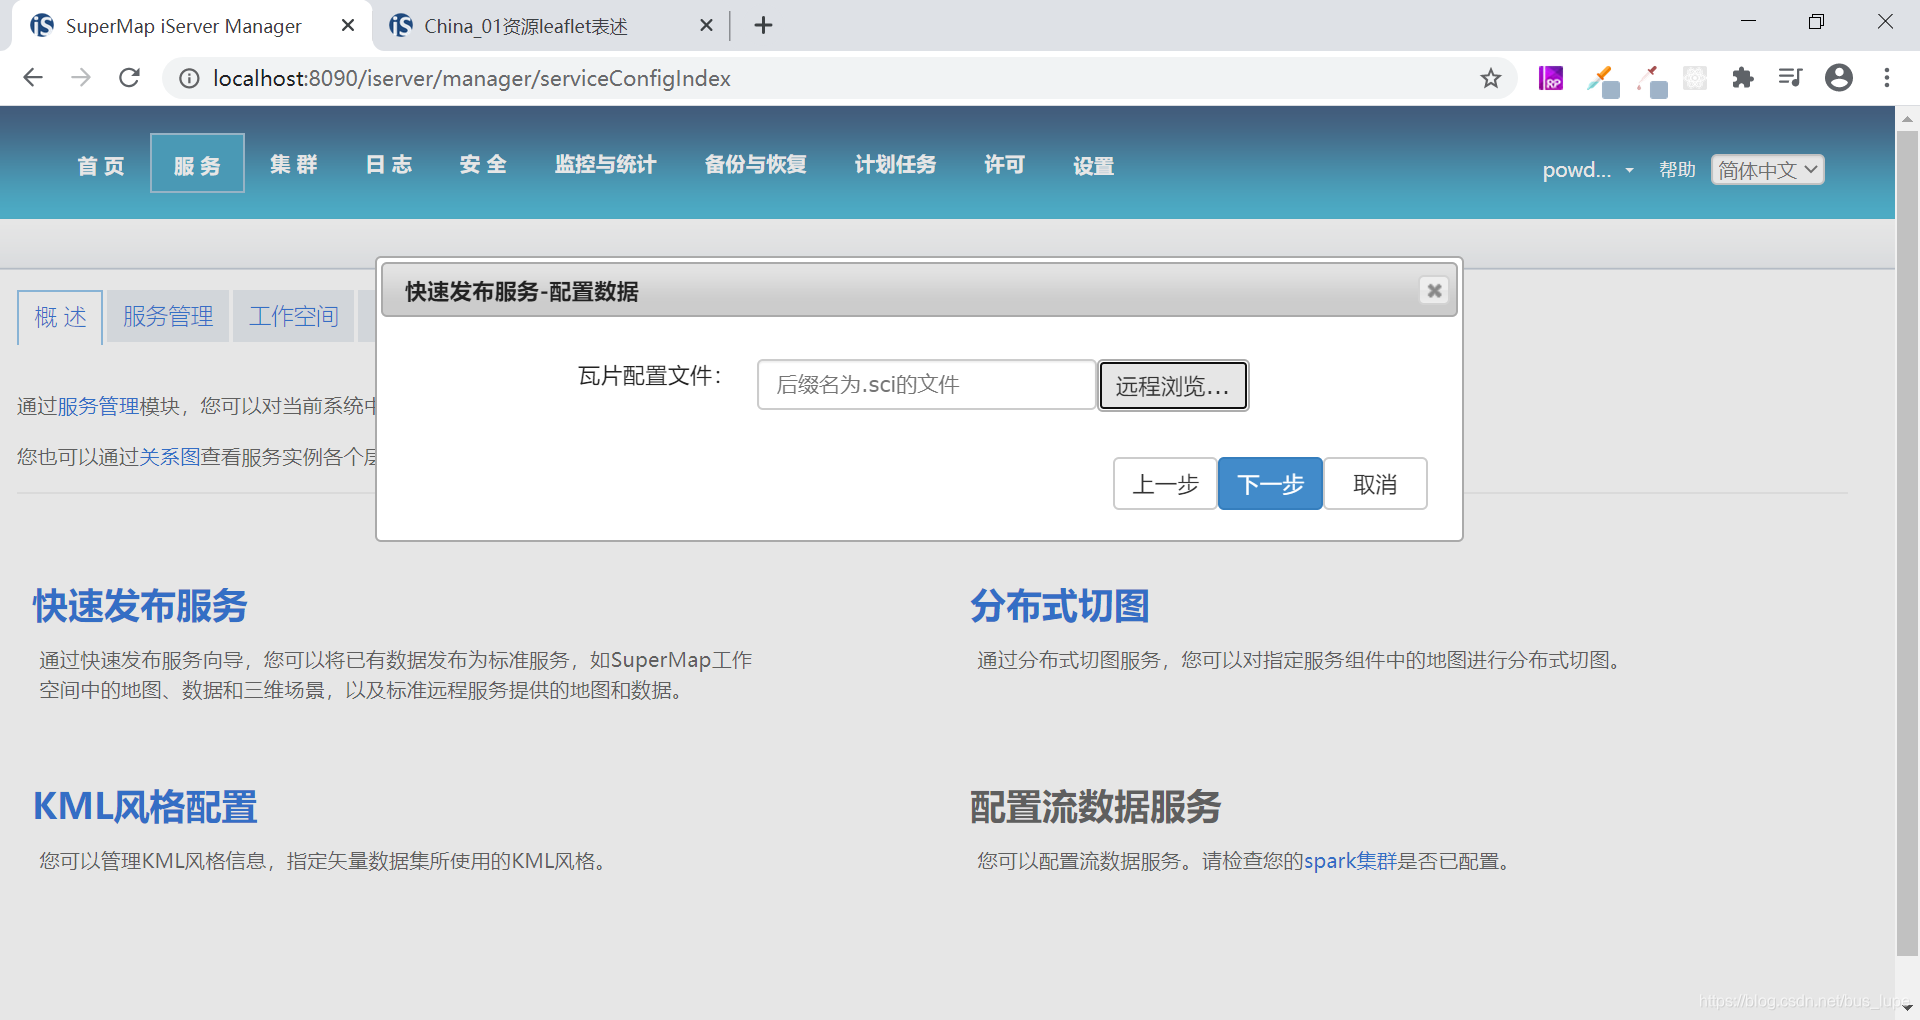Open the 日志 menu item
The width and height of the screenshot is (1920, 1020).
(389, 164)
